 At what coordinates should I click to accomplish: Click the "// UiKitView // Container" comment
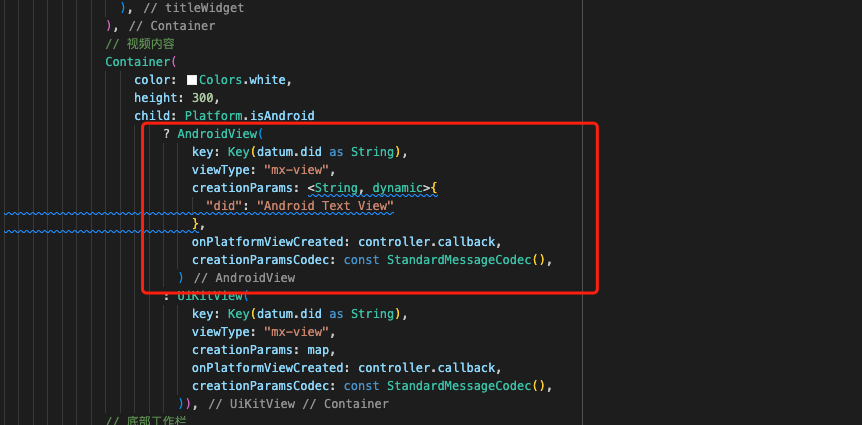(299, 404)
